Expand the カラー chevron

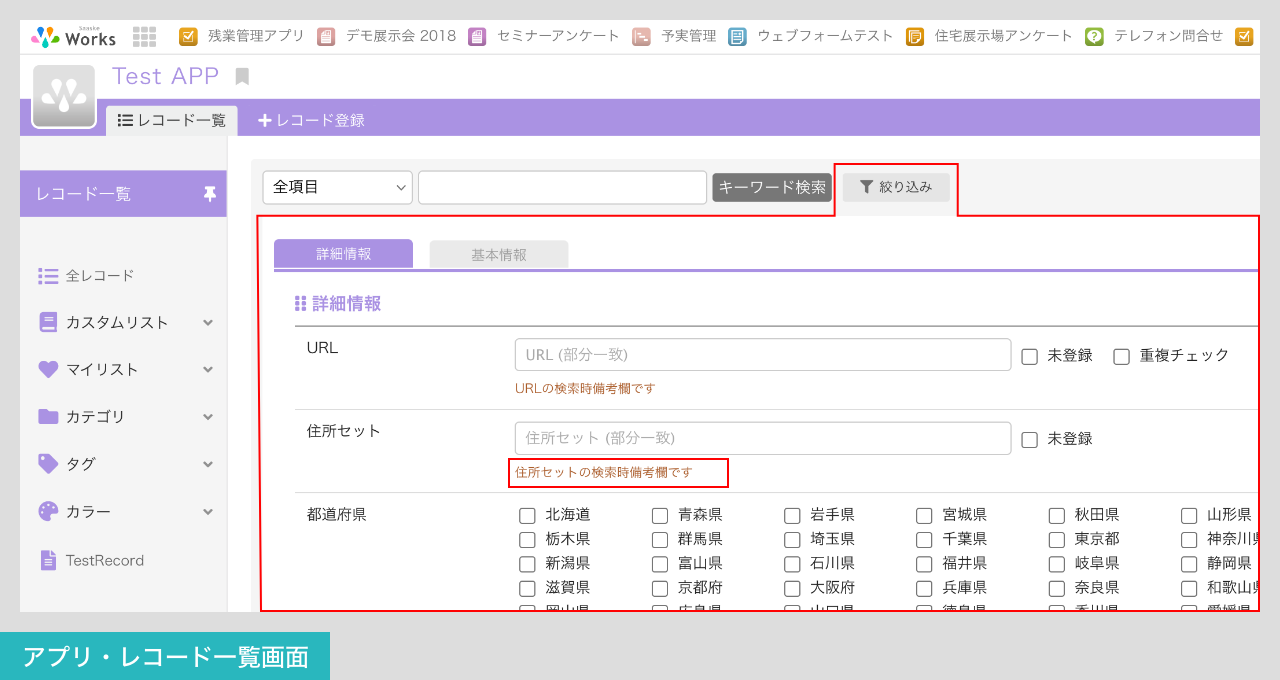point(208,511)
